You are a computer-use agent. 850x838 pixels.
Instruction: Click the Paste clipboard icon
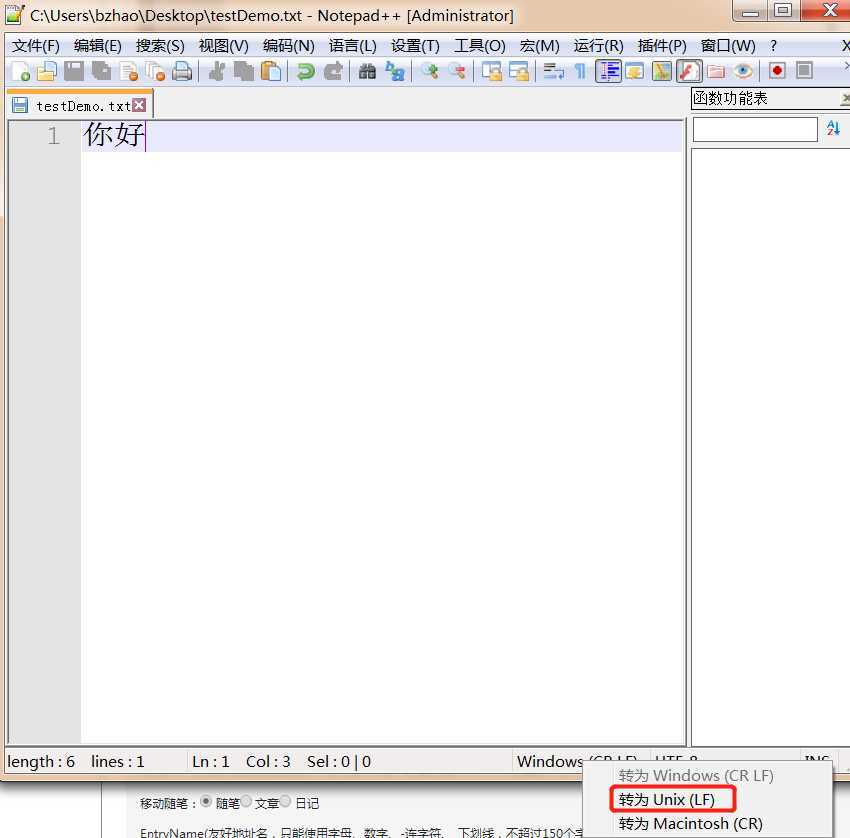tap(271, 71)
